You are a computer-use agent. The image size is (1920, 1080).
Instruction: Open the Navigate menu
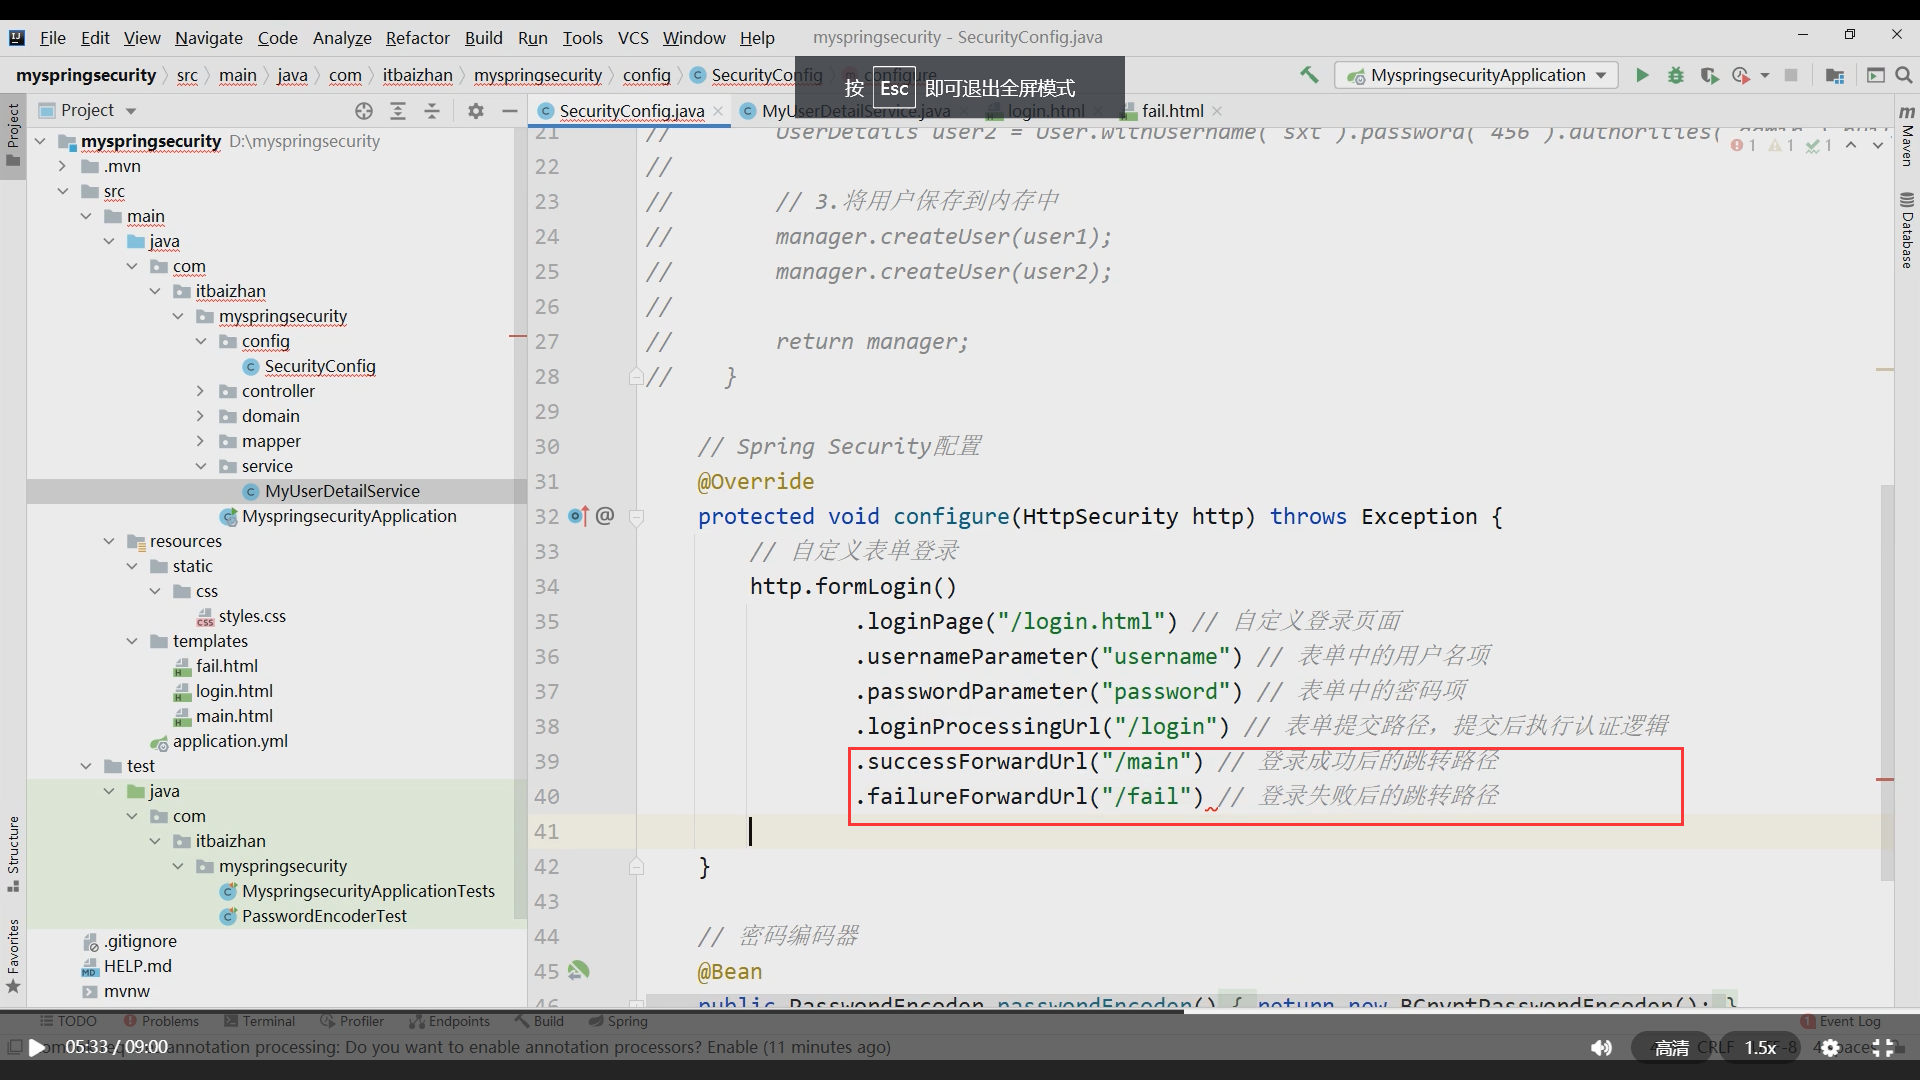coord(209,38)
